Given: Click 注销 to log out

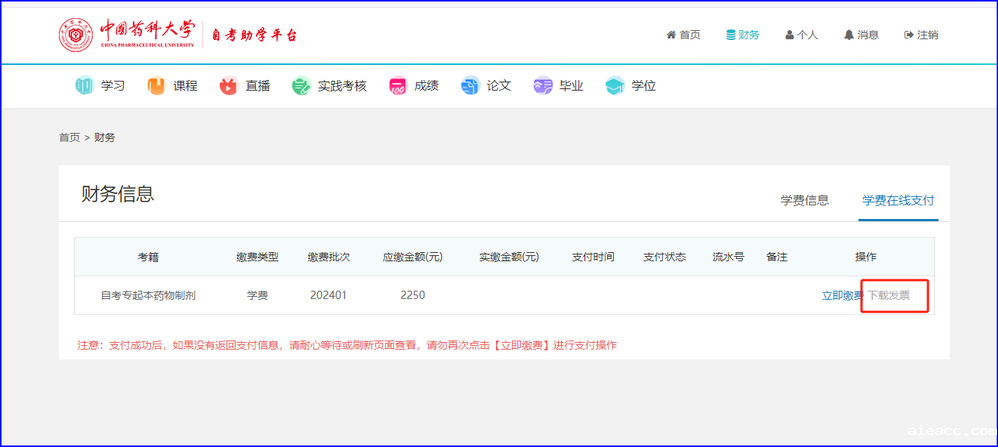Looking at the screenshot, I should (921, 35).
